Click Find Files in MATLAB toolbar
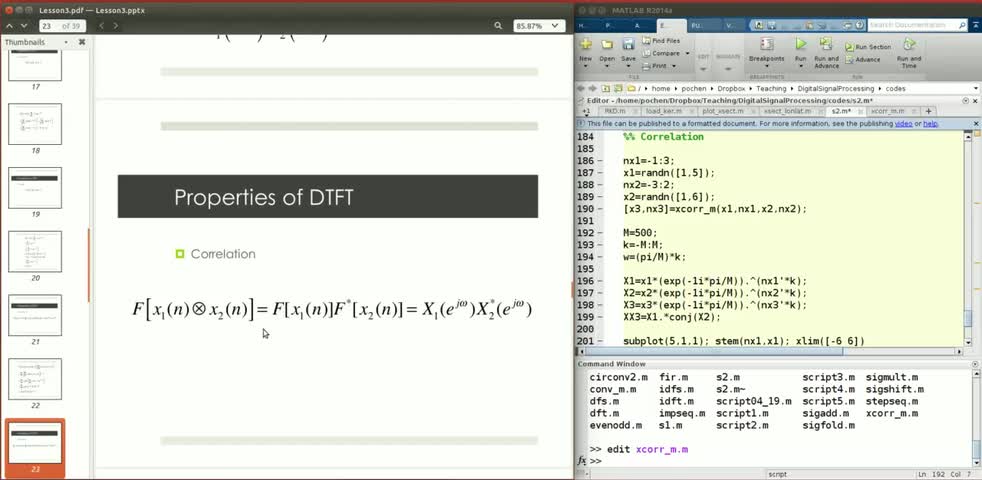This screenshot has height=480, width=982. pos(661,41)
